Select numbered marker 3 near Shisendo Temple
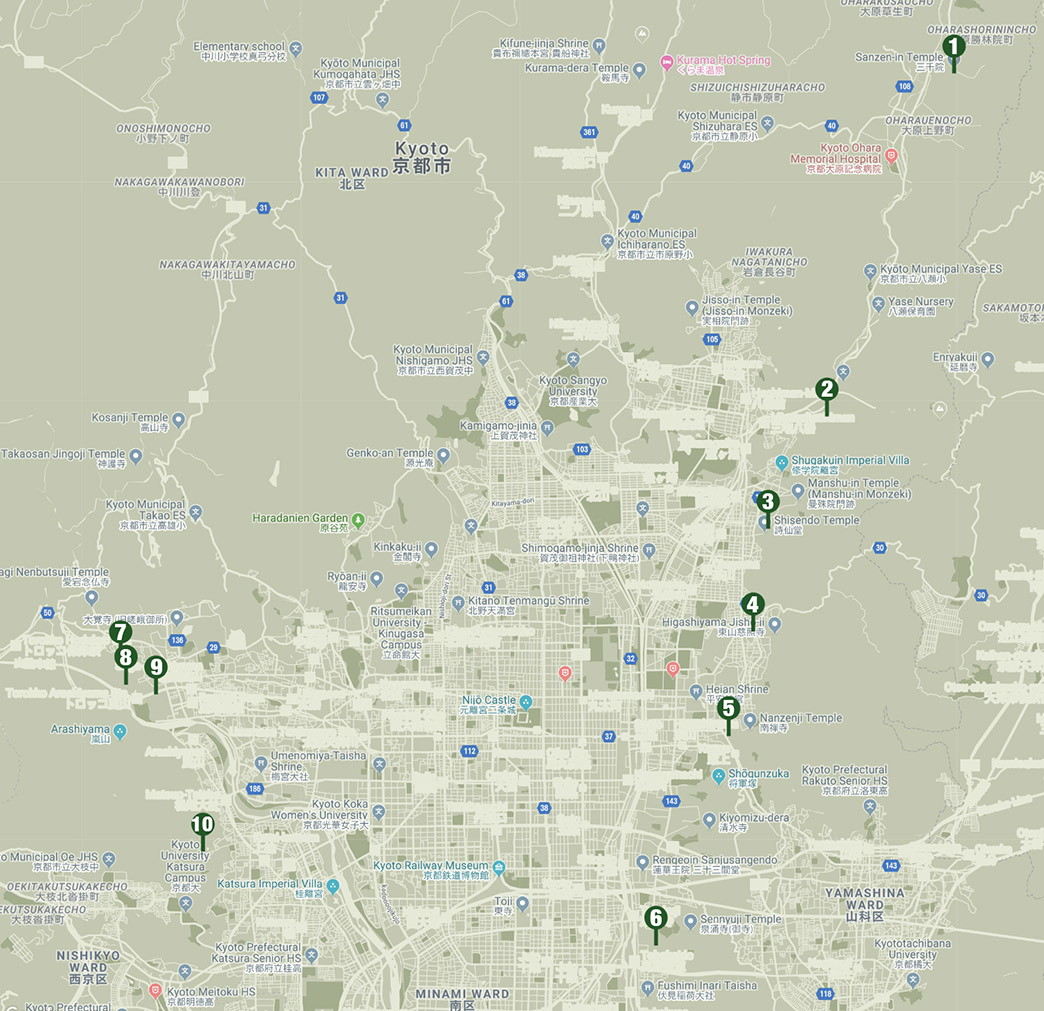 (768, 502)
